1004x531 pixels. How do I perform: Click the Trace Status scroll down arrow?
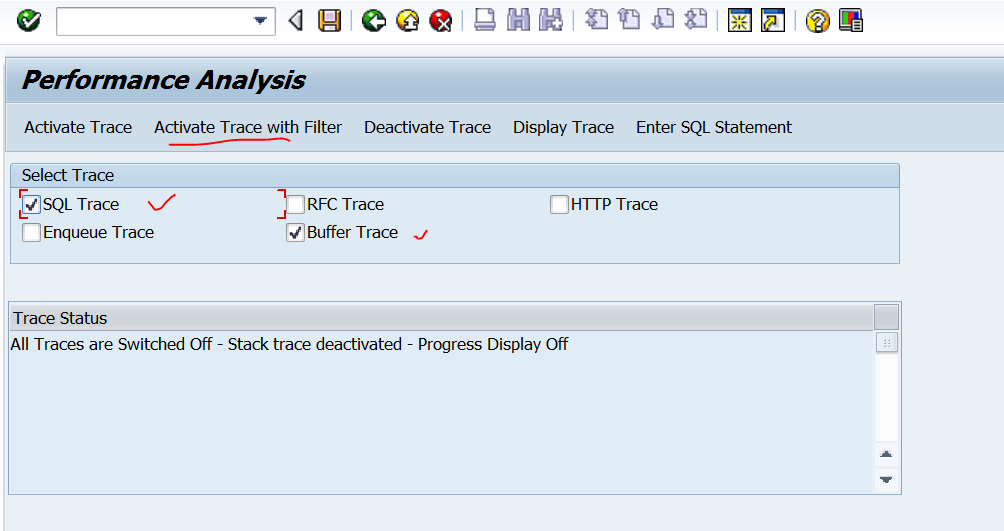pyautogui.click(x=886, y=479)
